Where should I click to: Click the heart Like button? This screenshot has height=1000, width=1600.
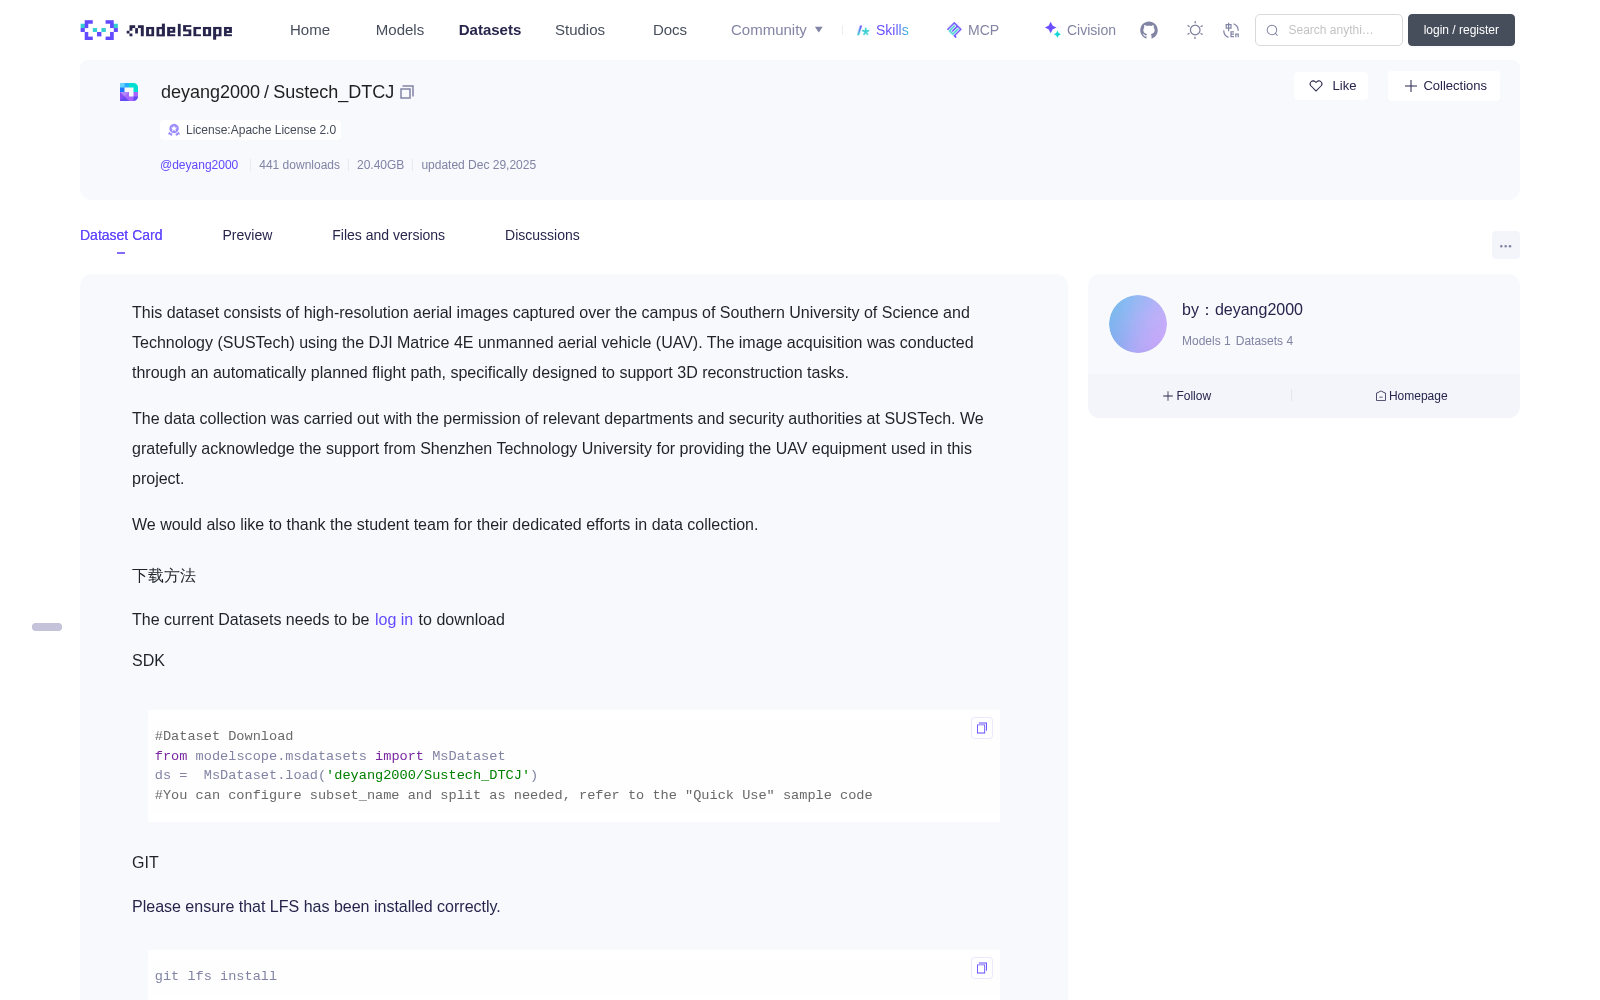click(x=1331, y=86)
